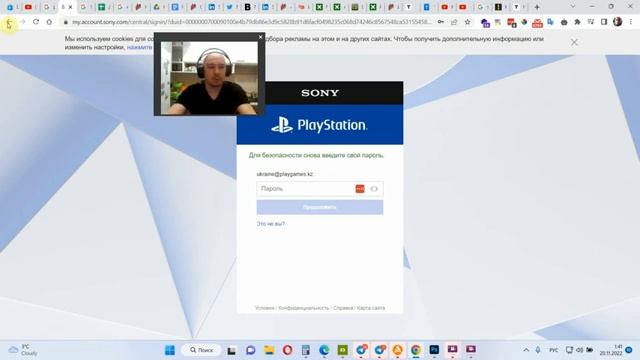View site info via the padlock icon
This screenshot has height=360, width=640.
(x=65, y=22)
